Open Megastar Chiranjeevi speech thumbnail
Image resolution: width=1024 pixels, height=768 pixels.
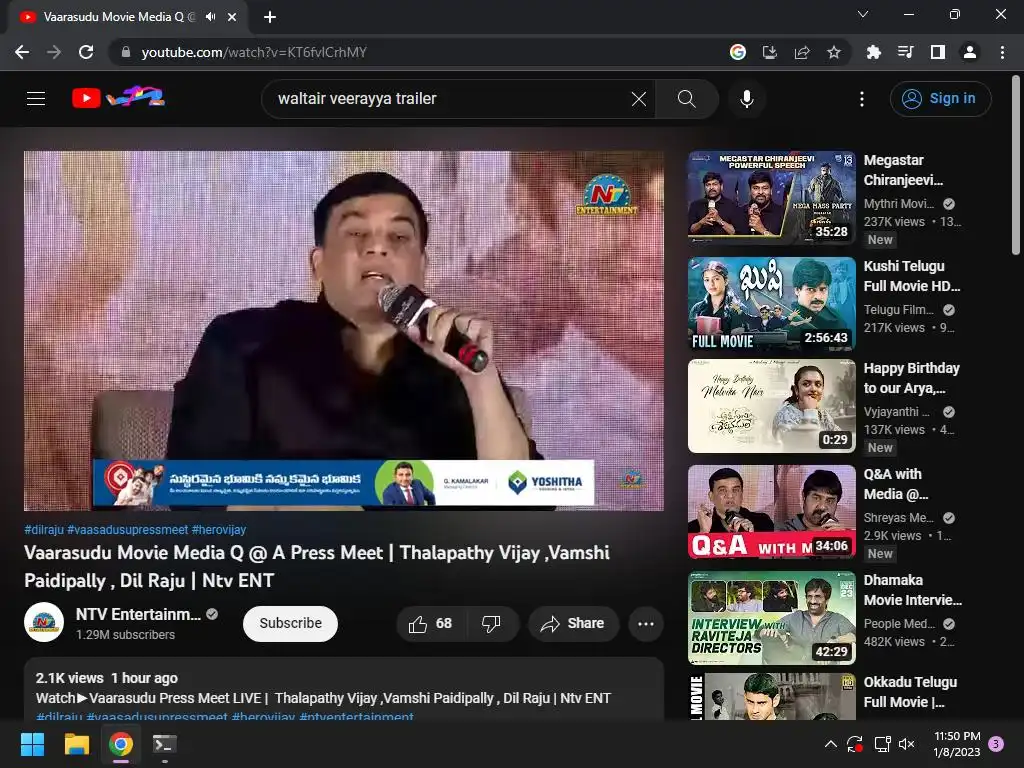click(x=771, y=198)
